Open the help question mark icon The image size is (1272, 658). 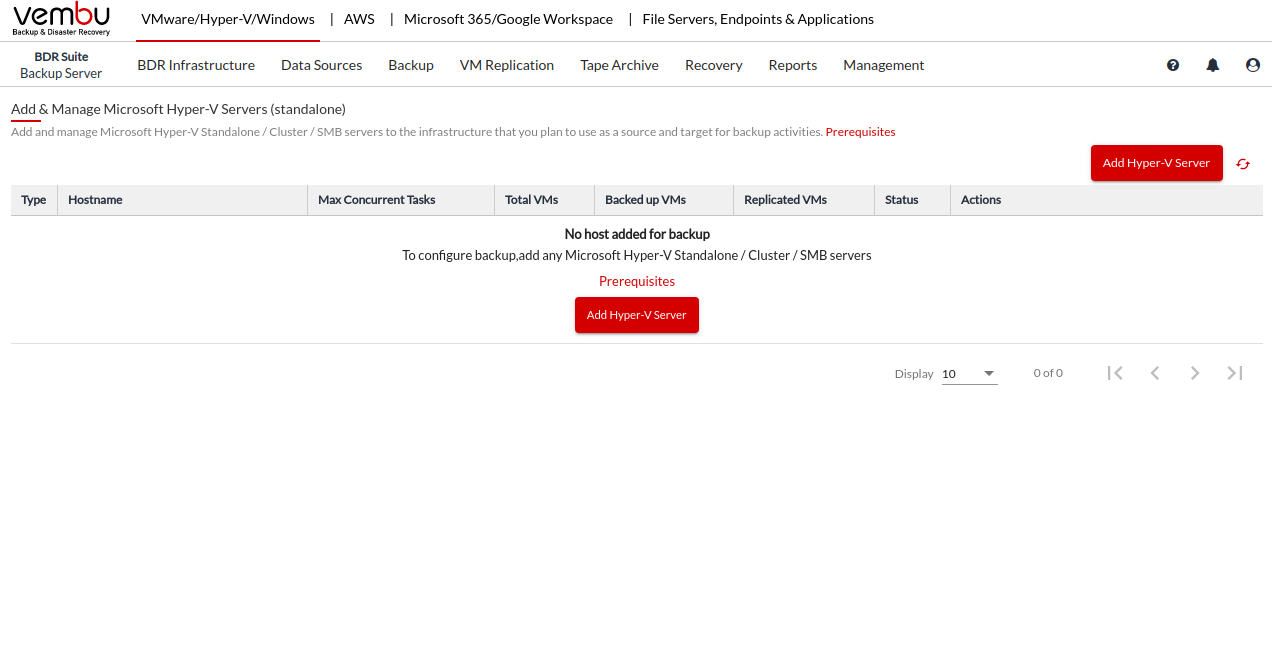1173,65
